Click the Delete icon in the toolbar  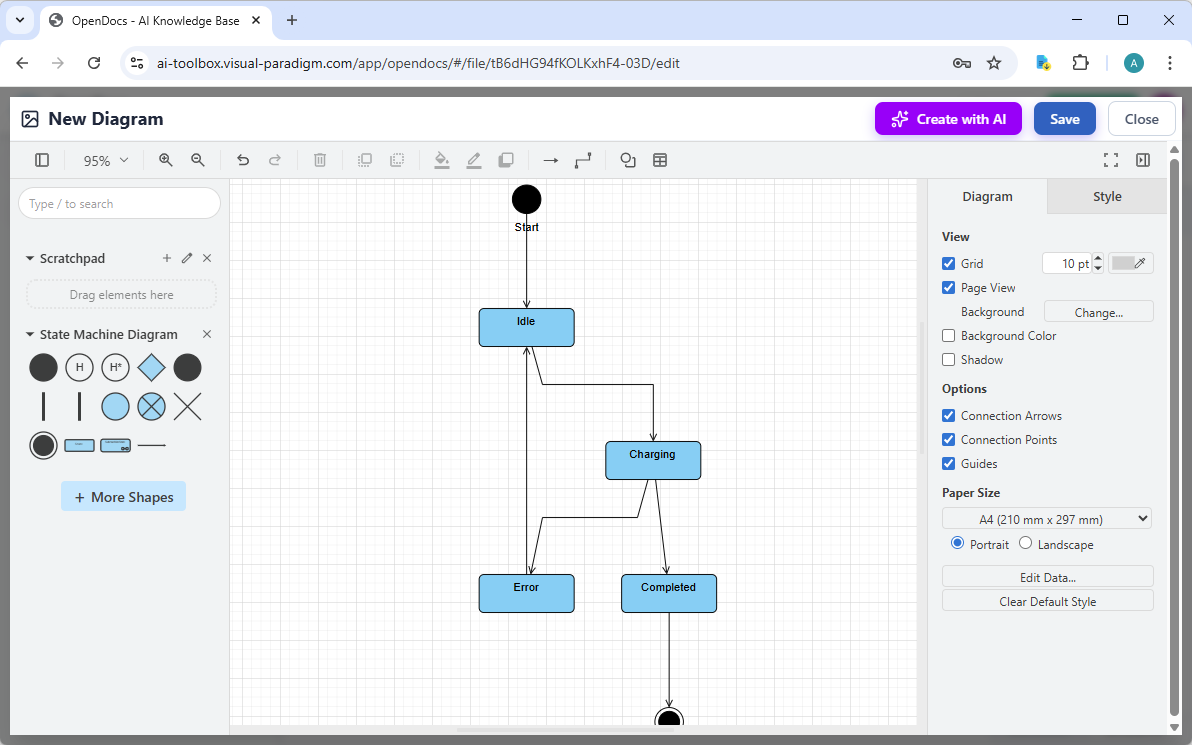point(319,160)
